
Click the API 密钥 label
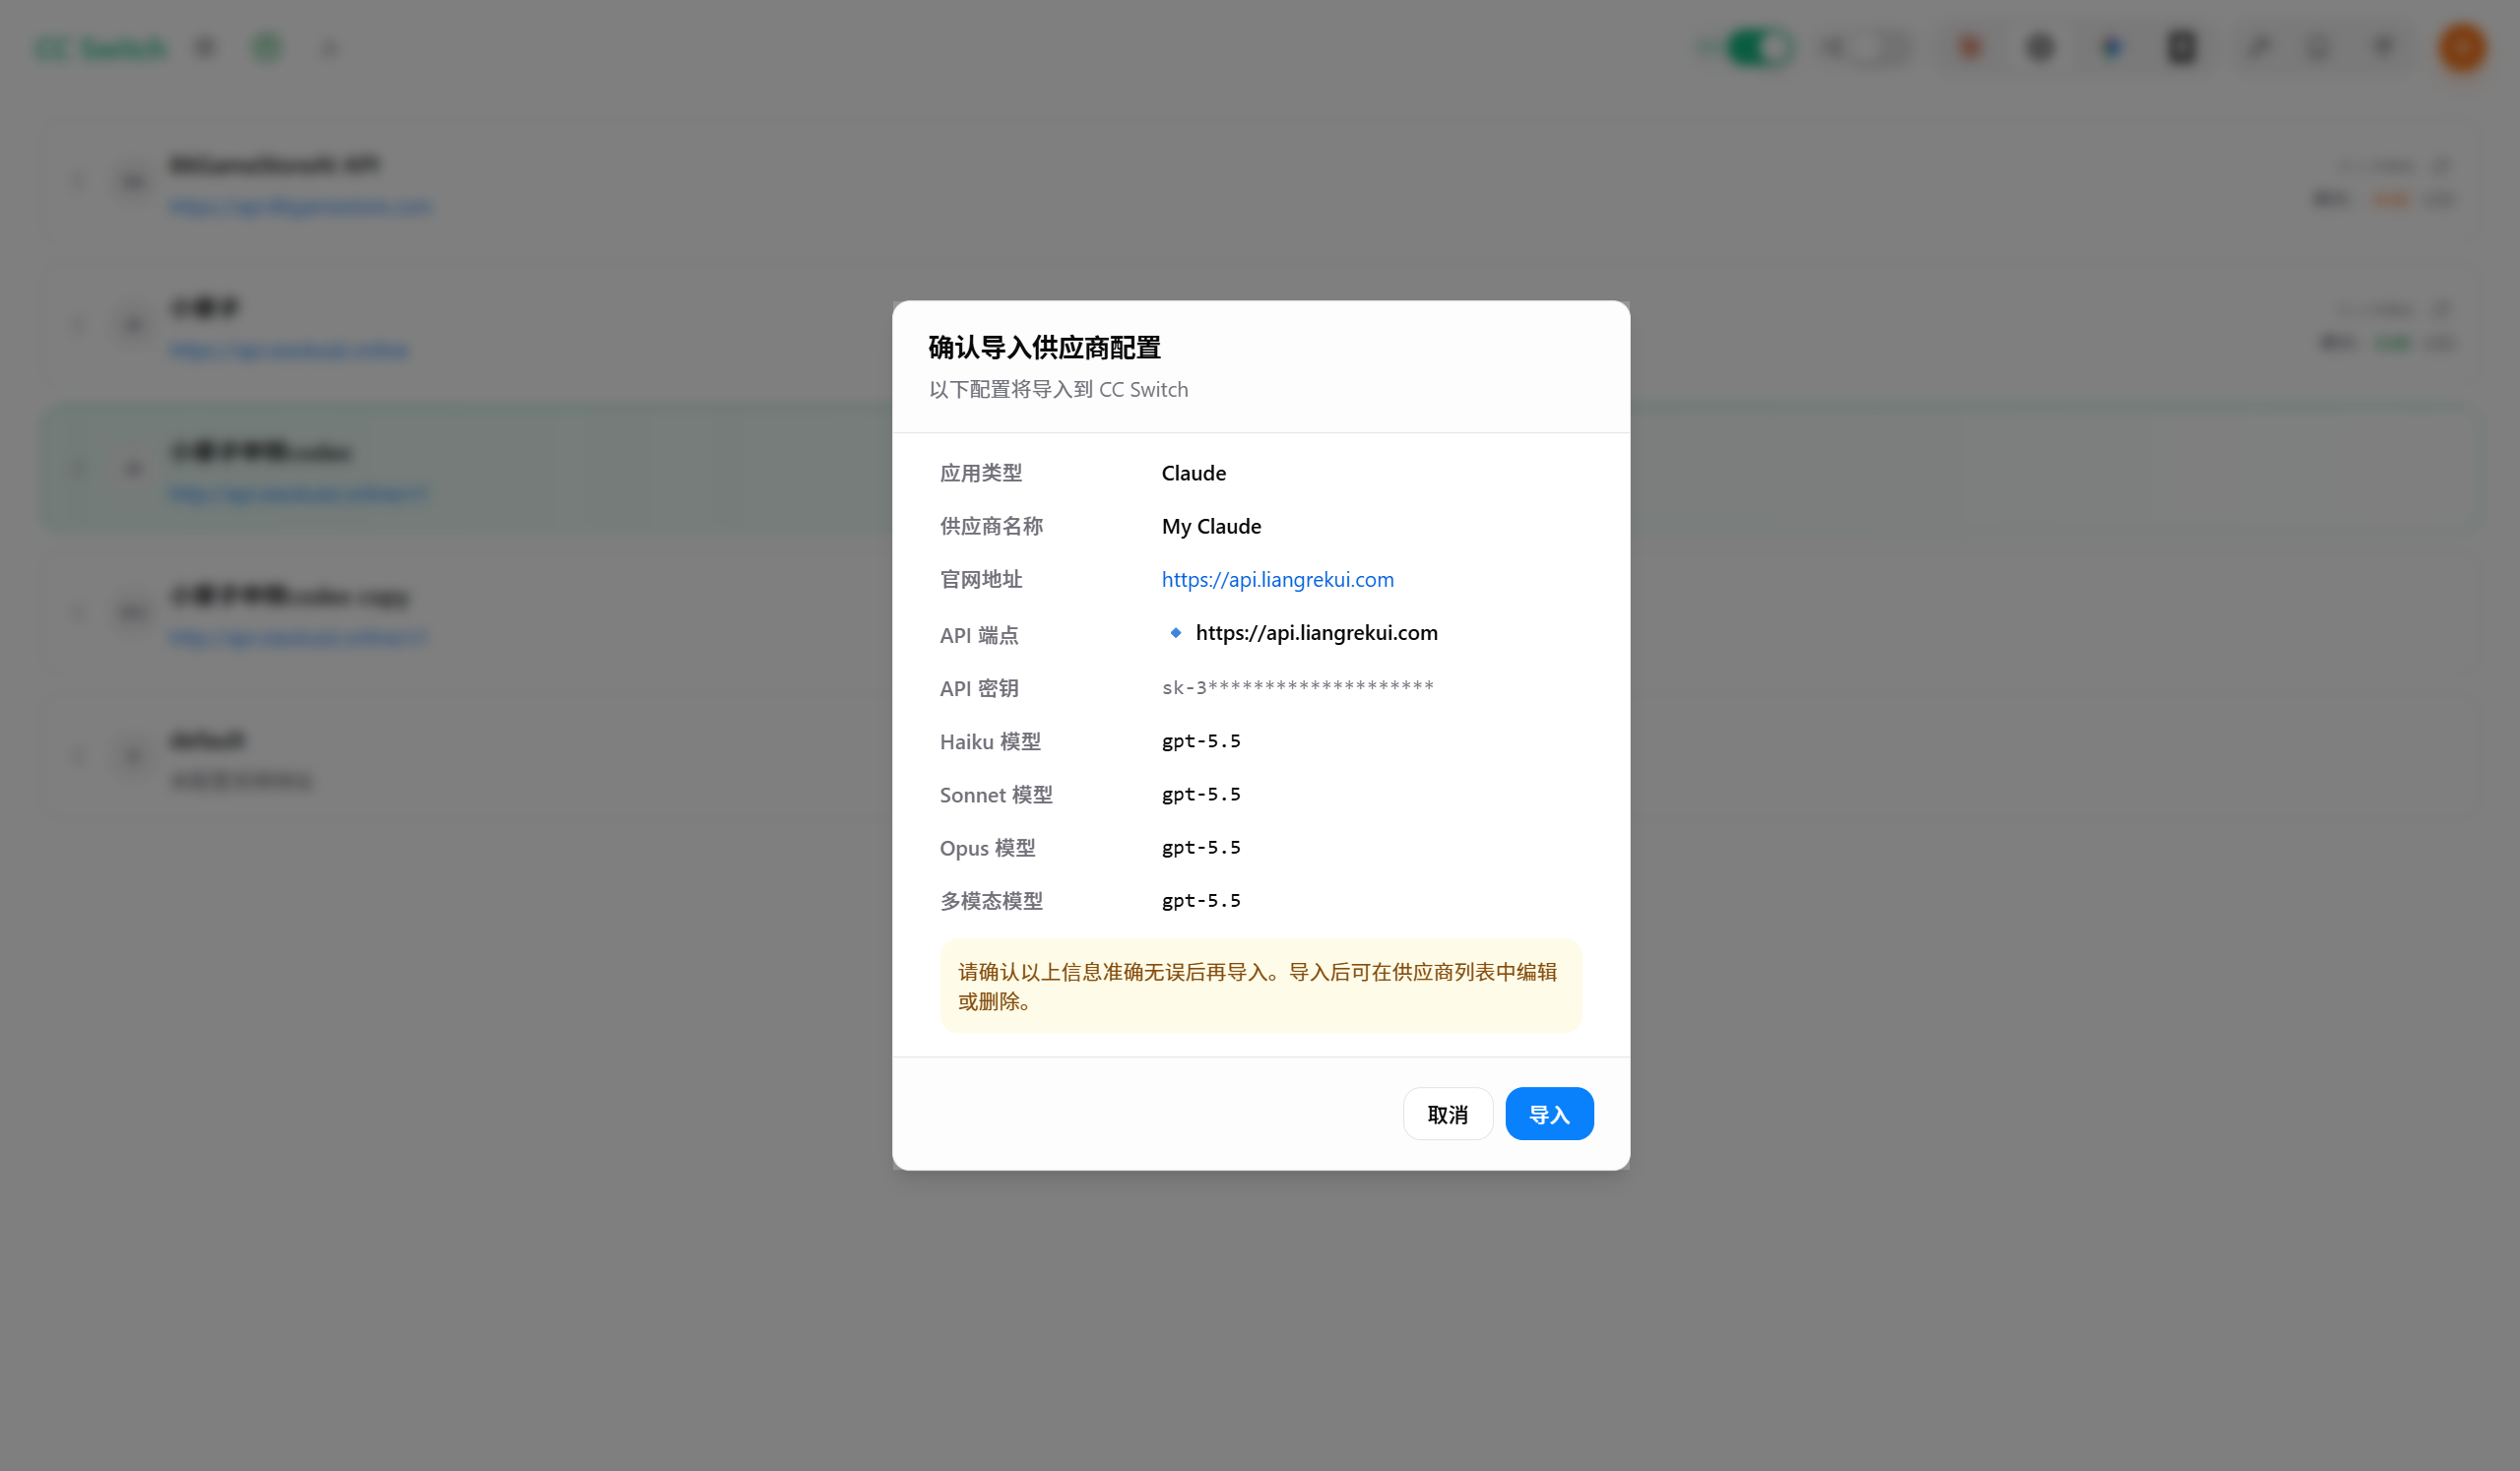(979, 688)
